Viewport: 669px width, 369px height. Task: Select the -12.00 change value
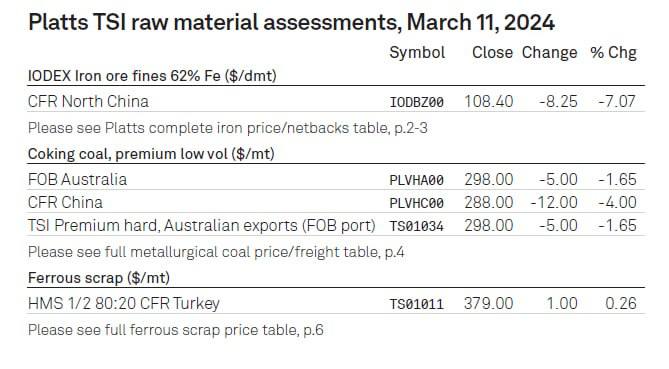click(x=554, y=202)
